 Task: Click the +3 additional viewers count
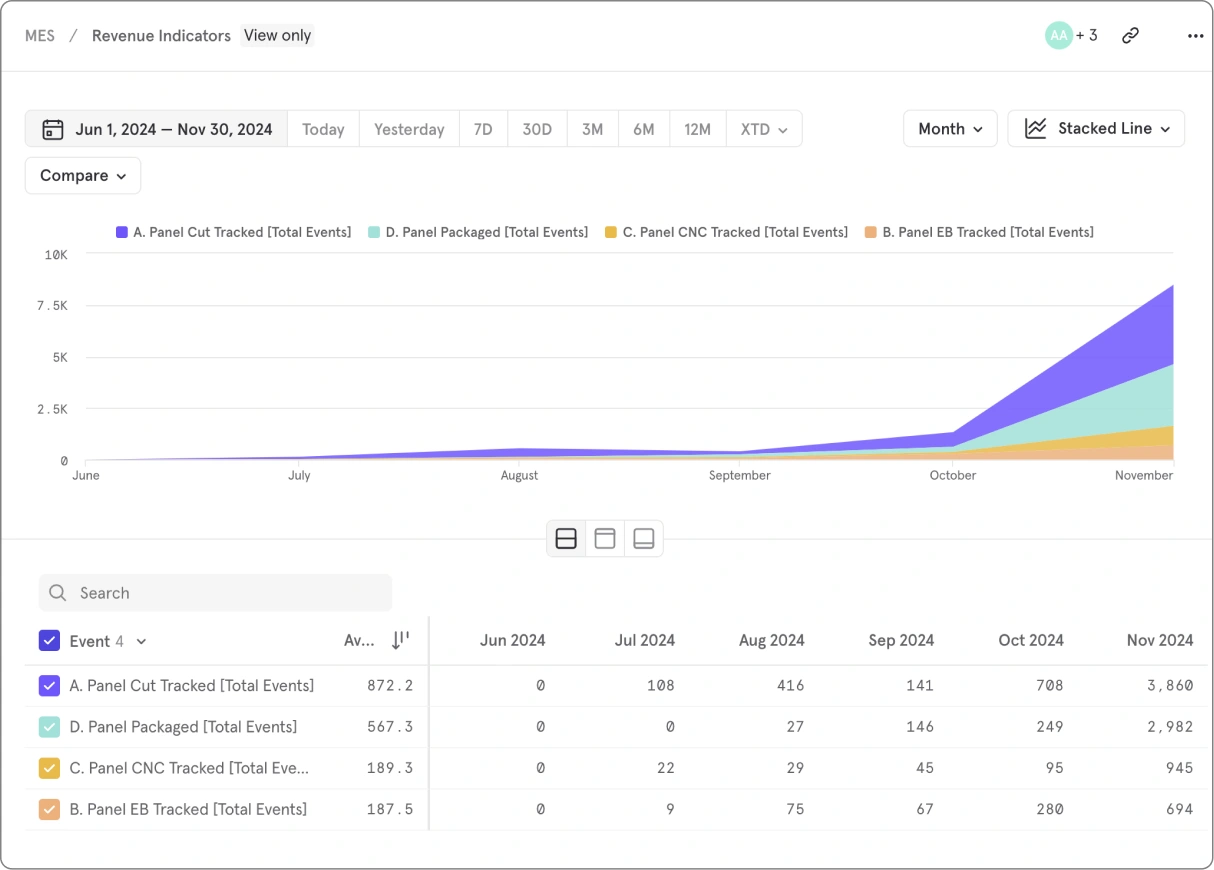(x=1087, y=35)
